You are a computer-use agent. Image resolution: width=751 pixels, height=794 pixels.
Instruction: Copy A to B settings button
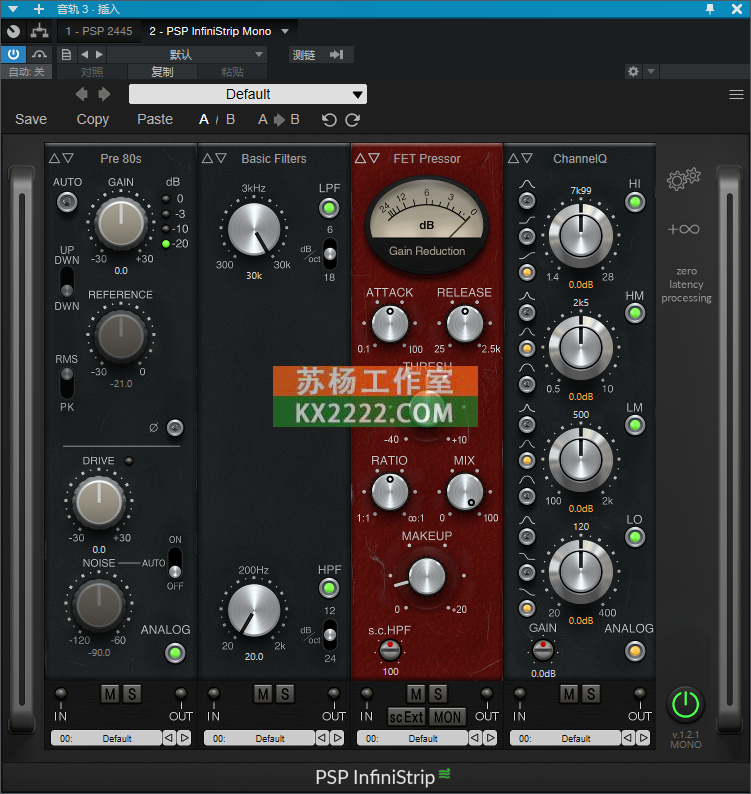279,120
